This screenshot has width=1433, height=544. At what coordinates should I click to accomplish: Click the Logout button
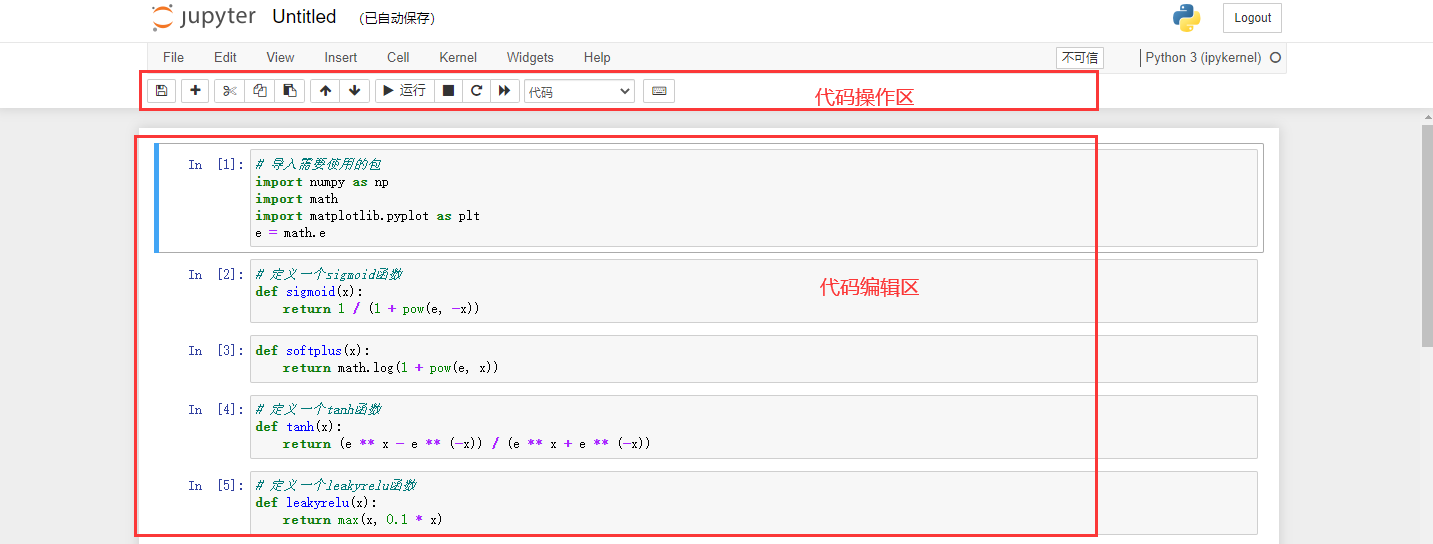click(x=1252, y=18)
